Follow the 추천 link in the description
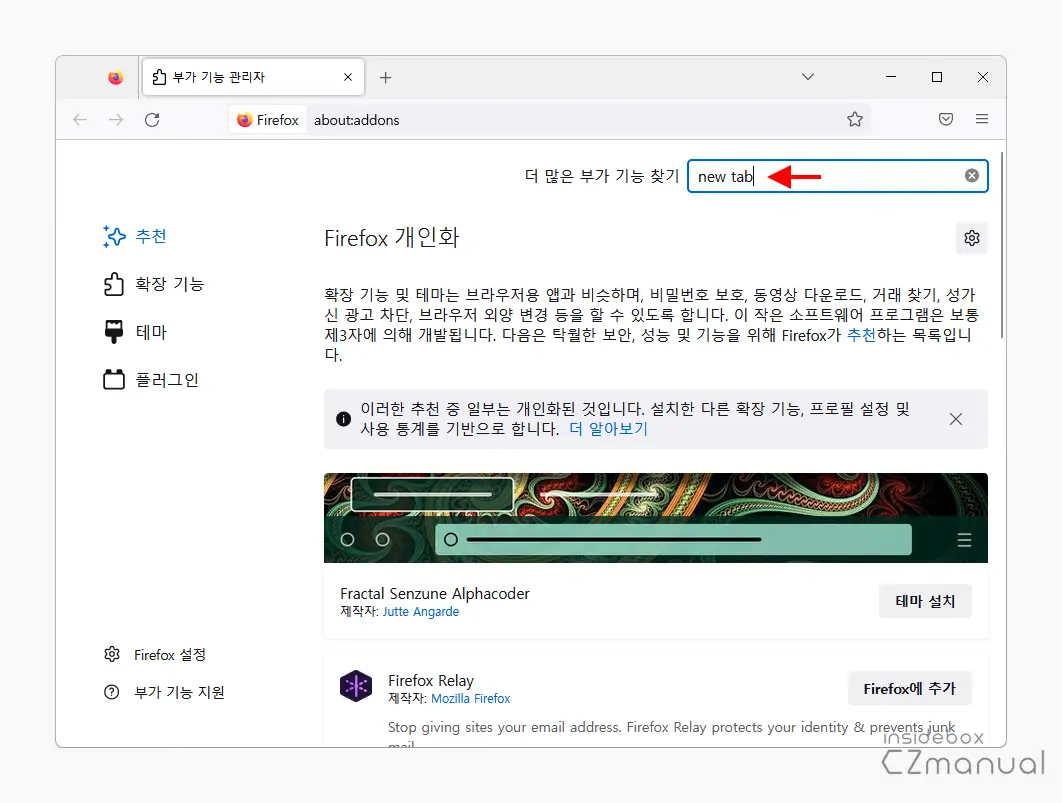 tap(862, 334)
